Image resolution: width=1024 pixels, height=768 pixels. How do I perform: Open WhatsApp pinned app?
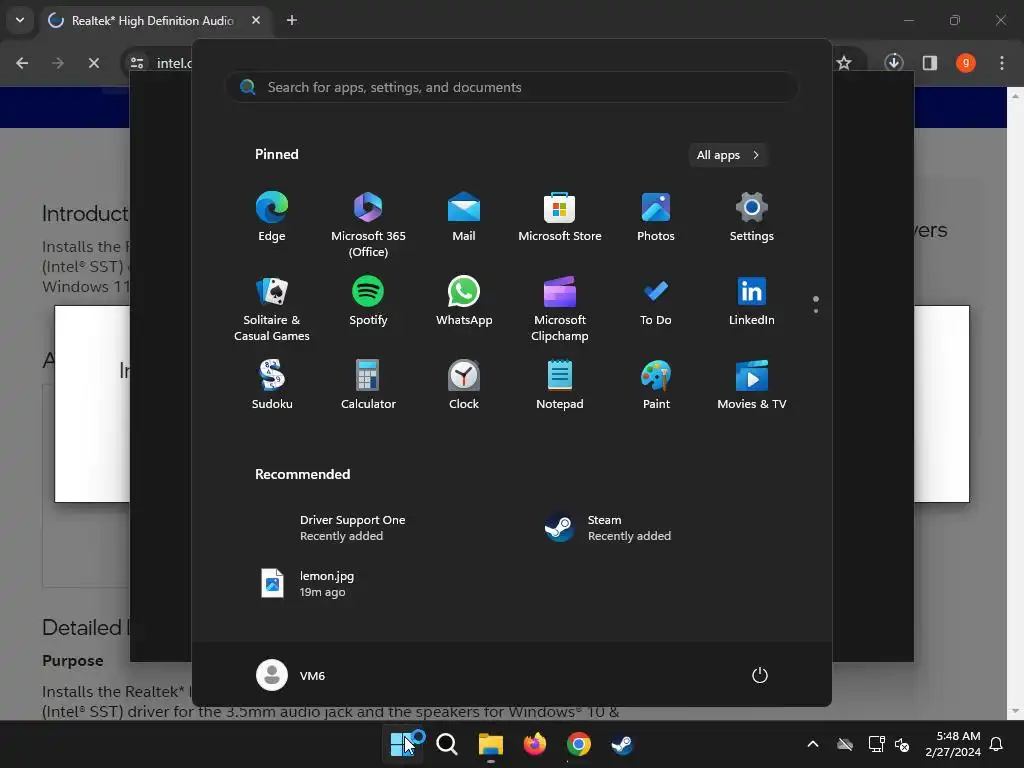(464, 302)
